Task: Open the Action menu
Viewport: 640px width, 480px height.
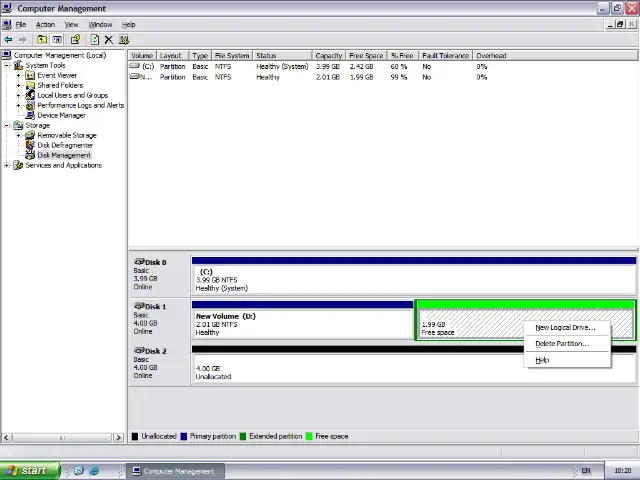Action: (x=45, y=24)
